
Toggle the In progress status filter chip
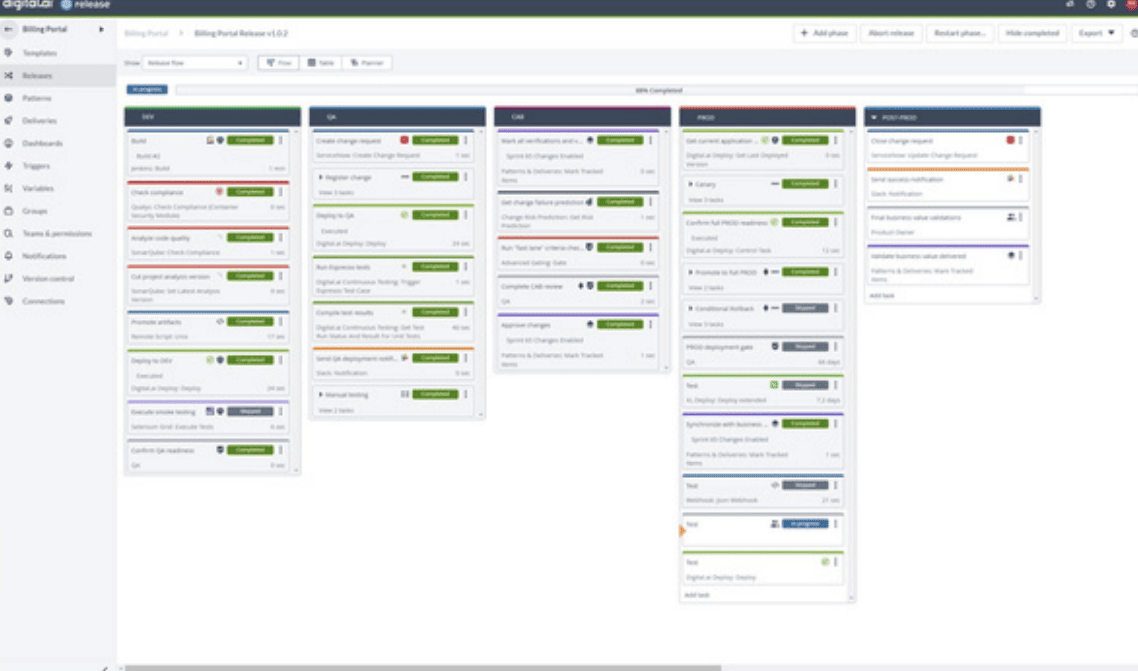[x=146, y=91]
